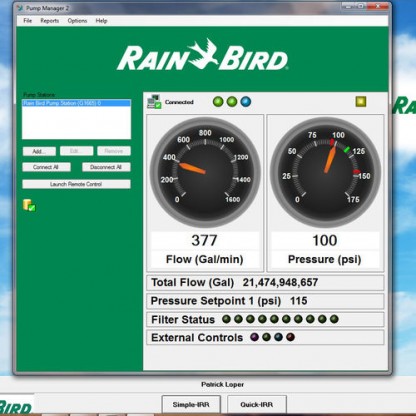This screenshot has height=416, width=416.
Task: Click the first Filter Status indicator light
Action: (x=226, y=319)
